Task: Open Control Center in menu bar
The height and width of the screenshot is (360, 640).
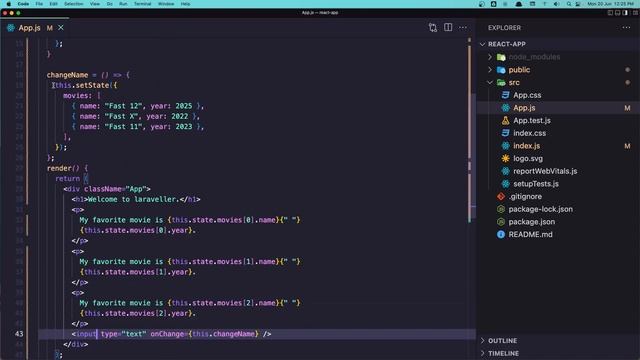Action: pos(578,4)
